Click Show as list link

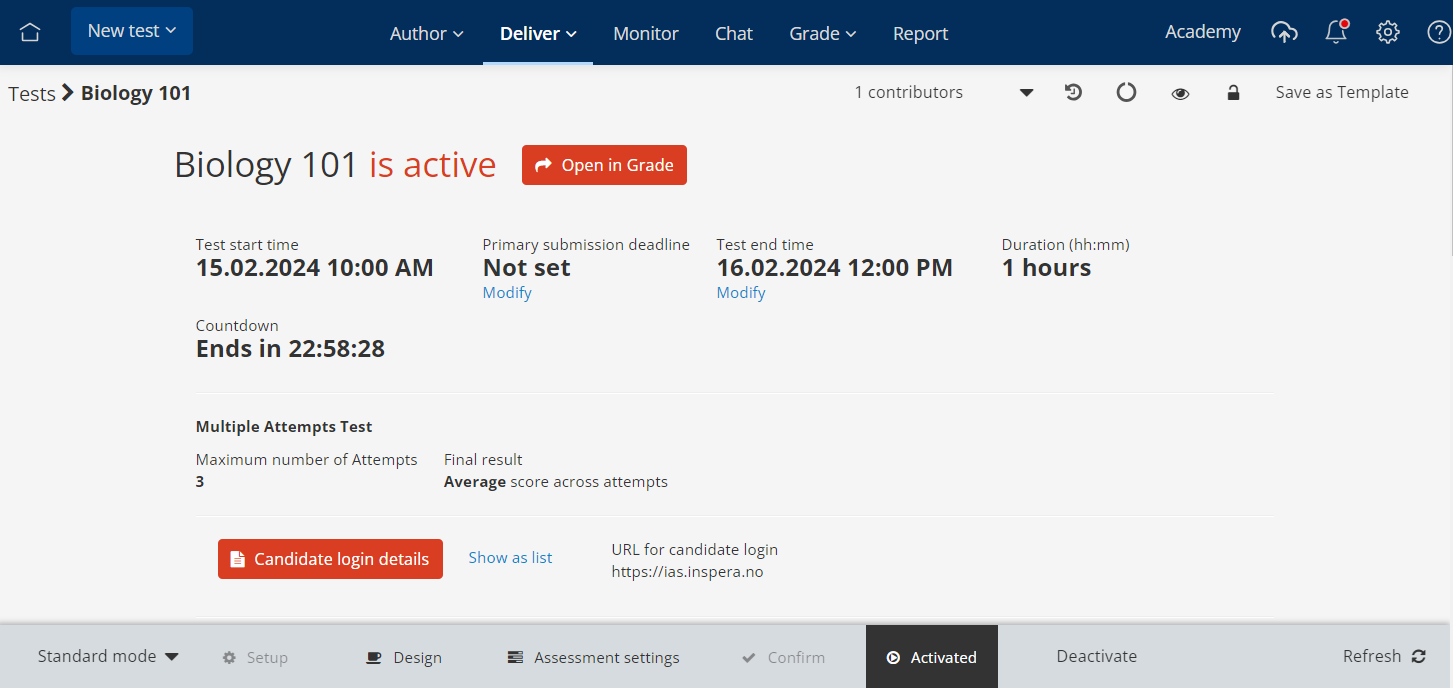pyautogui.click(x=510, y=558)
